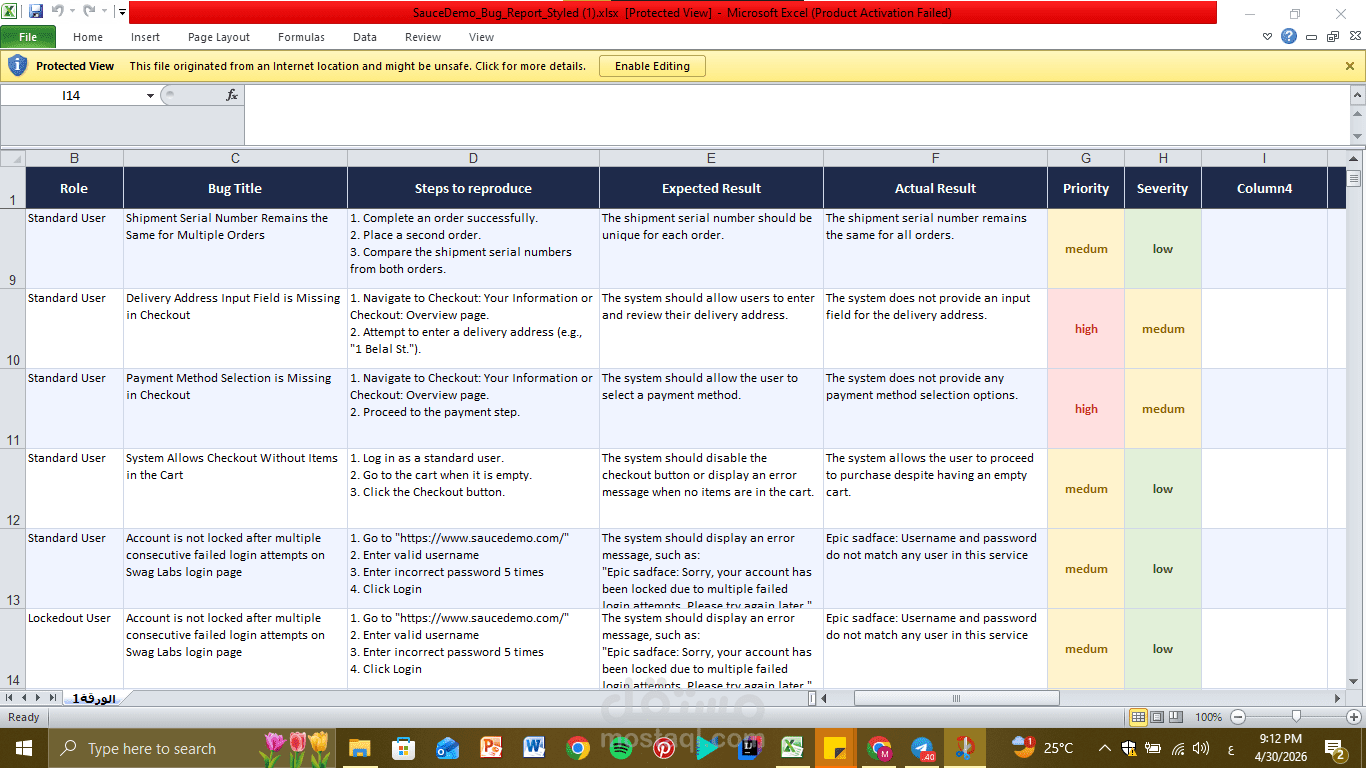Close the Protected View message bar
The width and height of the screenshot is (1366, 768).
[1350, 66]
